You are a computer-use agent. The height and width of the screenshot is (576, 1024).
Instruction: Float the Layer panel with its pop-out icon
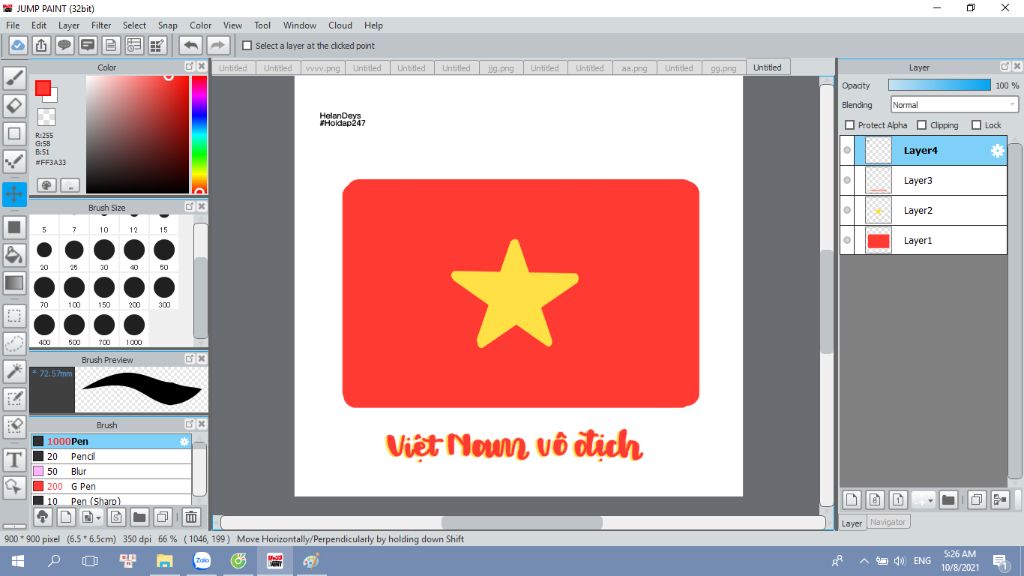(1004, 67)
